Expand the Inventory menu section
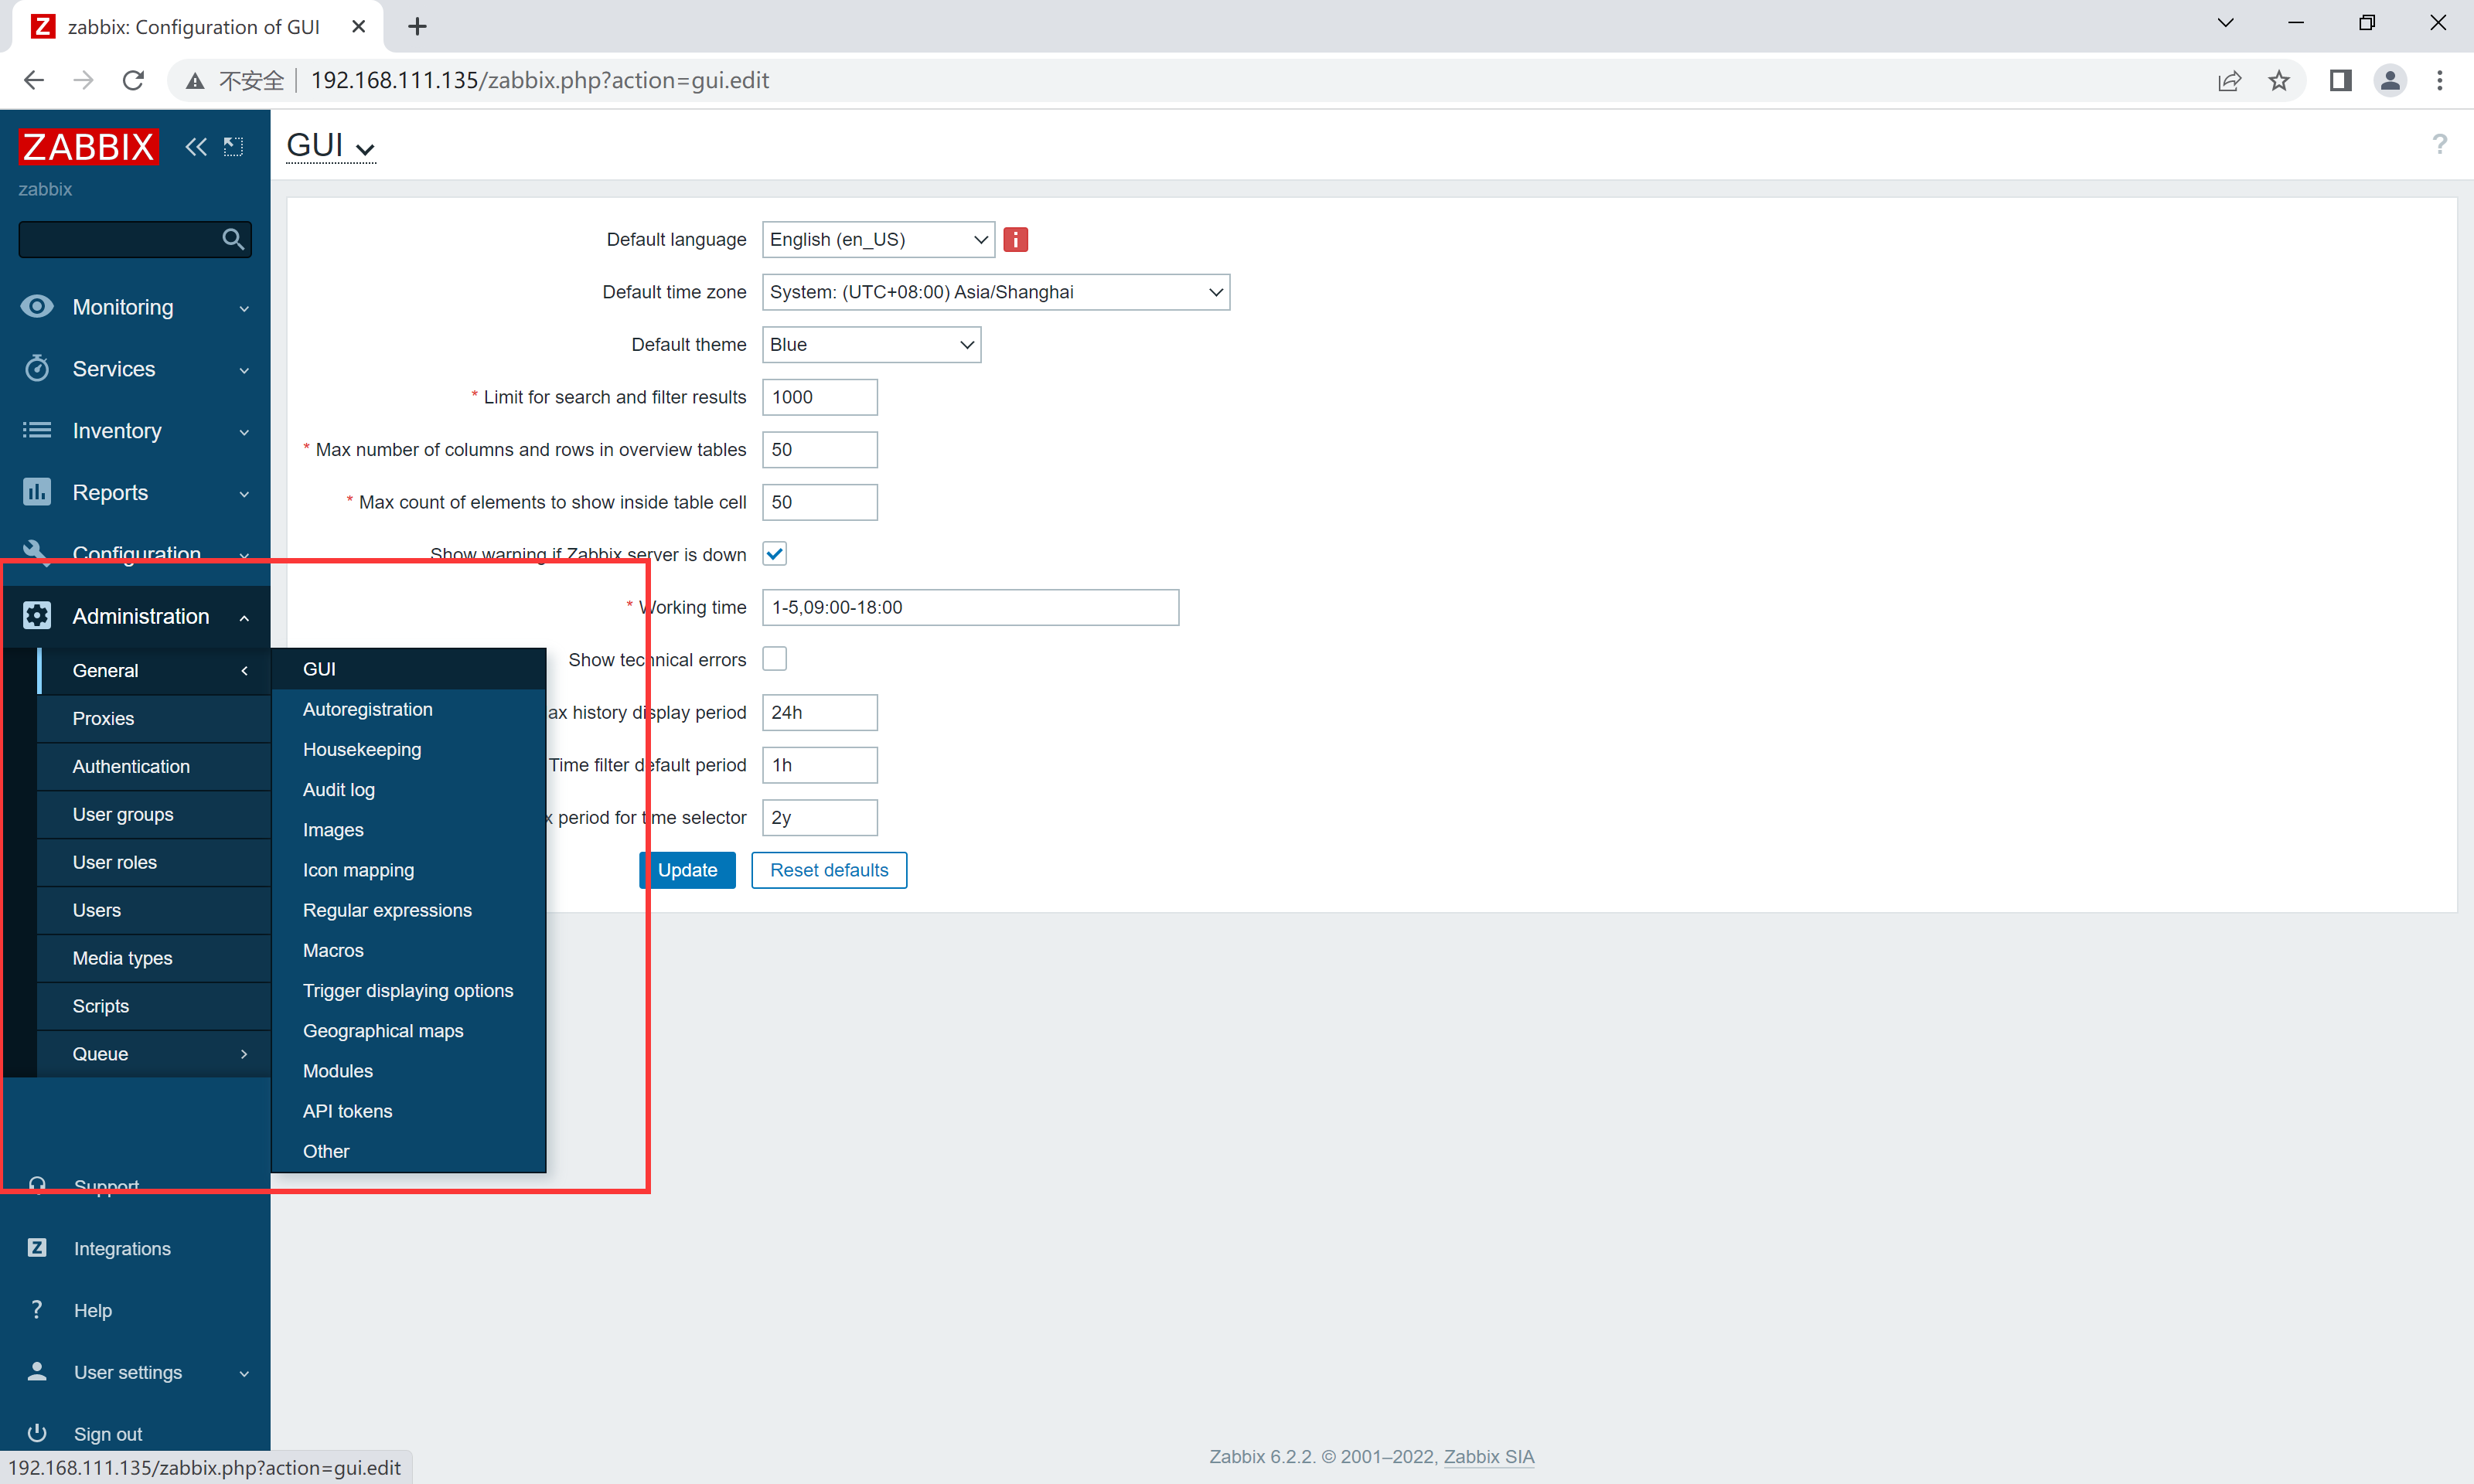 [244, 432]
